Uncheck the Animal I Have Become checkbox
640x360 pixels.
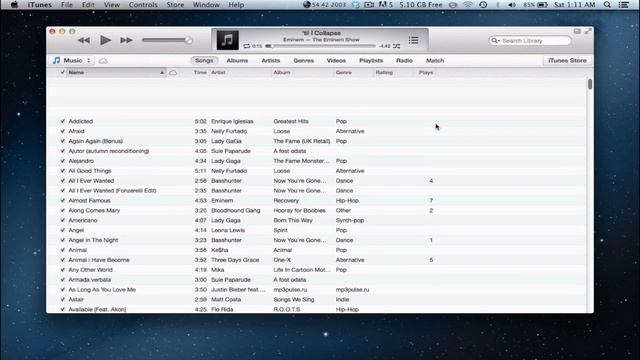point(62,260)
